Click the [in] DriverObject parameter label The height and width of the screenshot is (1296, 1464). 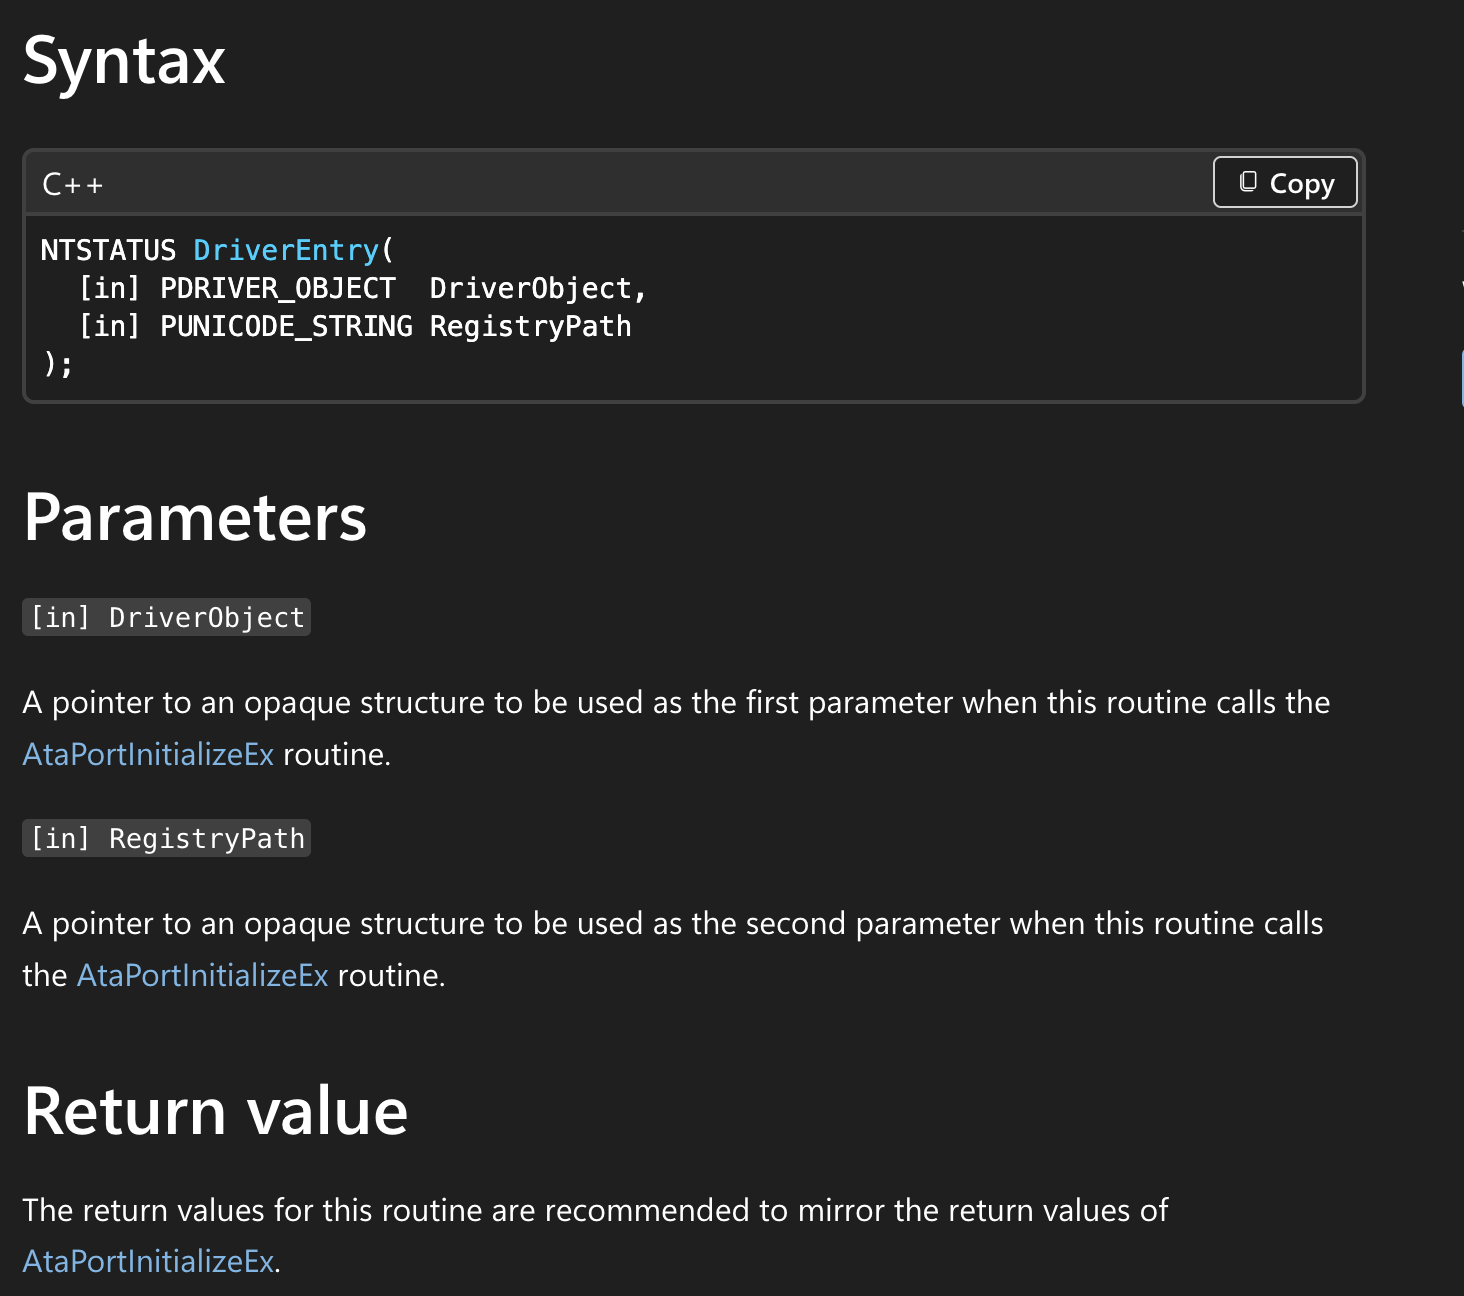[167, 618]
